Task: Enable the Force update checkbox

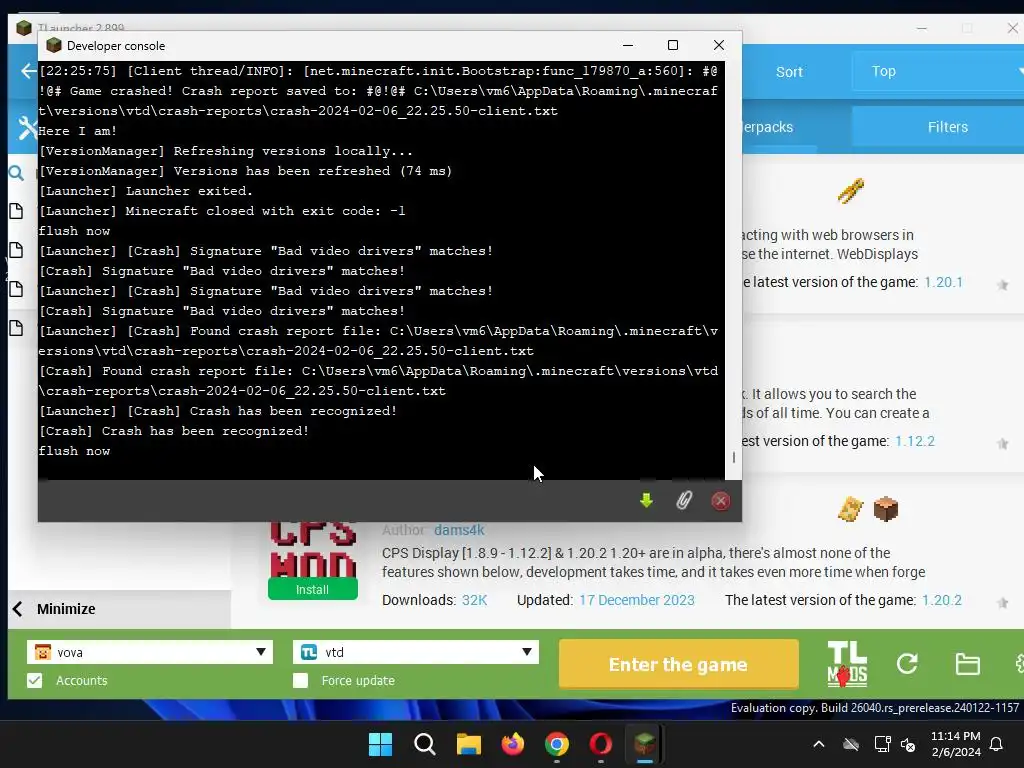Action: point(300,680)
